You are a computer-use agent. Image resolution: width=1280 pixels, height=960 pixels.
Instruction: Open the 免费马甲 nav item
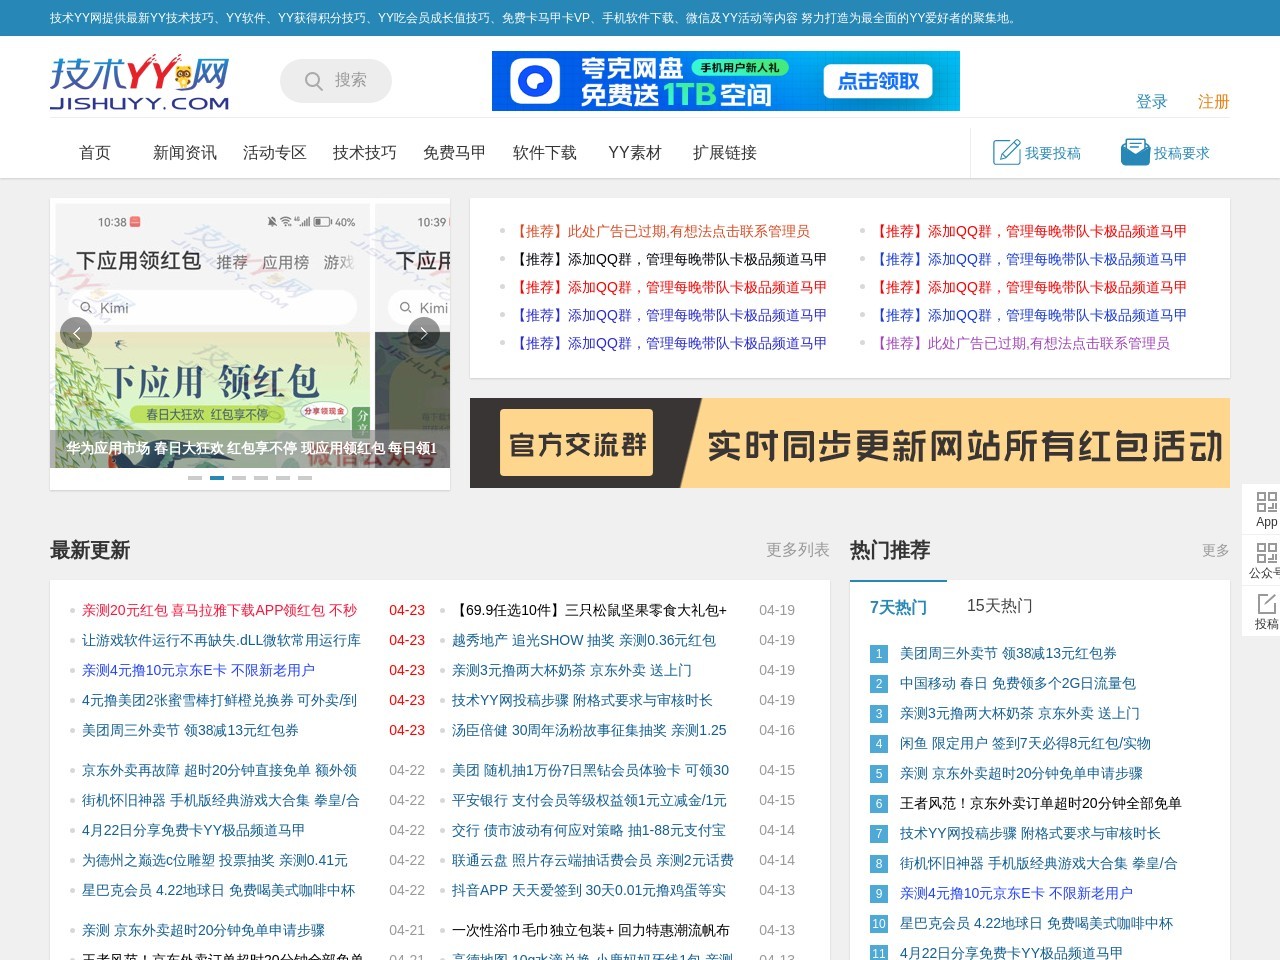[455, 153]
